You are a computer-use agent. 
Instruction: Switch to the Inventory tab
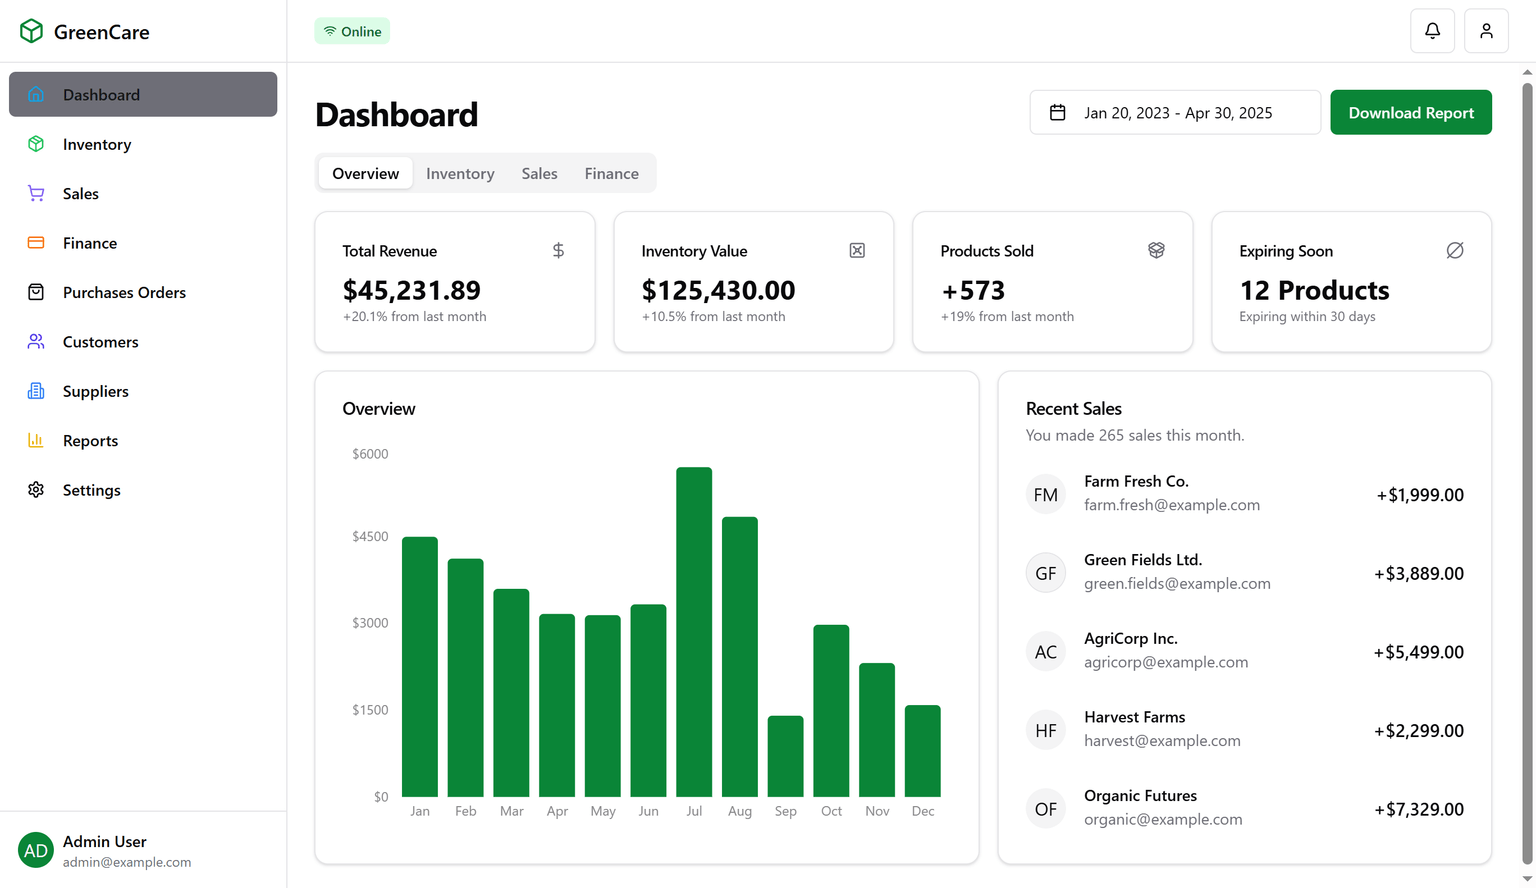[x=459, y=173]
